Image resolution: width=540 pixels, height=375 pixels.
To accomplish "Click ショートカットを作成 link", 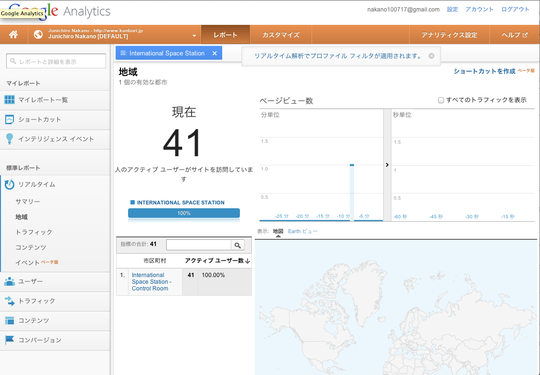I will point(484,71).
